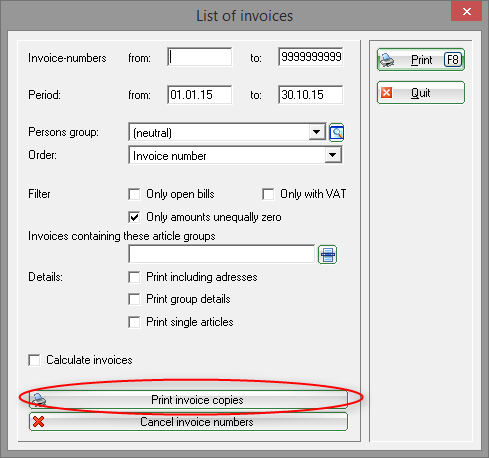489x458 pixels.
Task: Toggle Only with VAT checkbox
Action: point(268,194)
